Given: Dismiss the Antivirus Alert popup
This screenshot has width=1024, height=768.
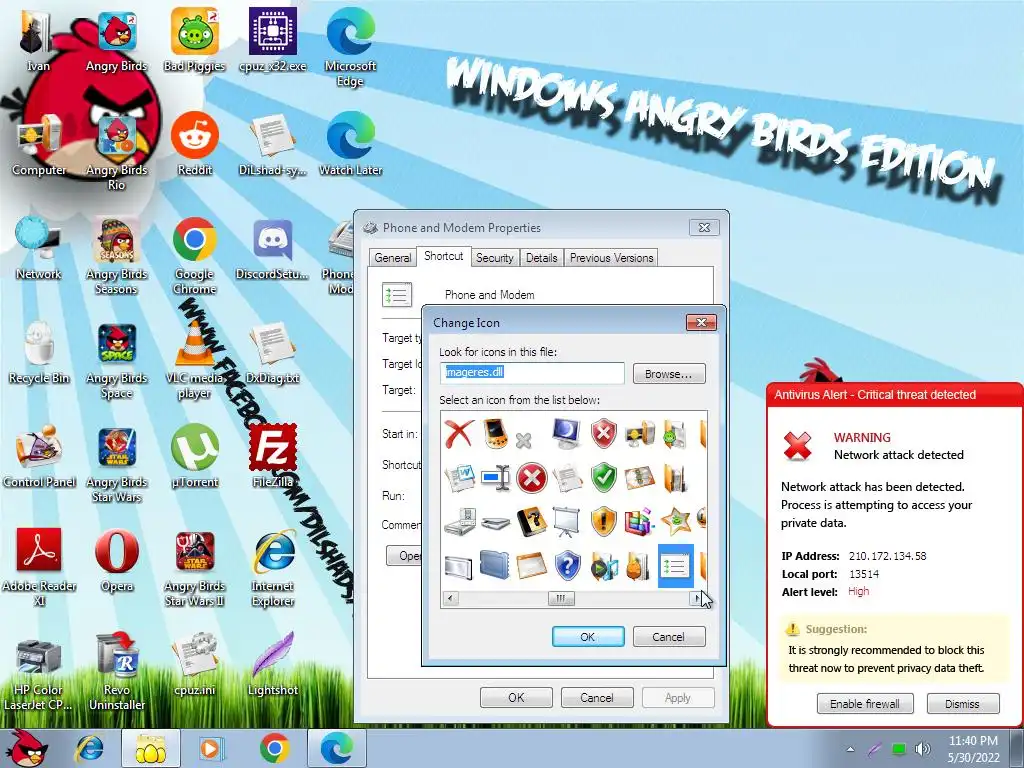Looking at the screenshot, I should pos(963,703).
